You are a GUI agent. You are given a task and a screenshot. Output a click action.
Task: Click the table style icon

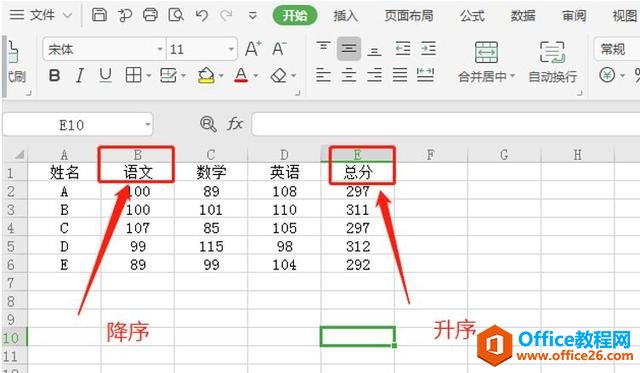coord(168,75)
